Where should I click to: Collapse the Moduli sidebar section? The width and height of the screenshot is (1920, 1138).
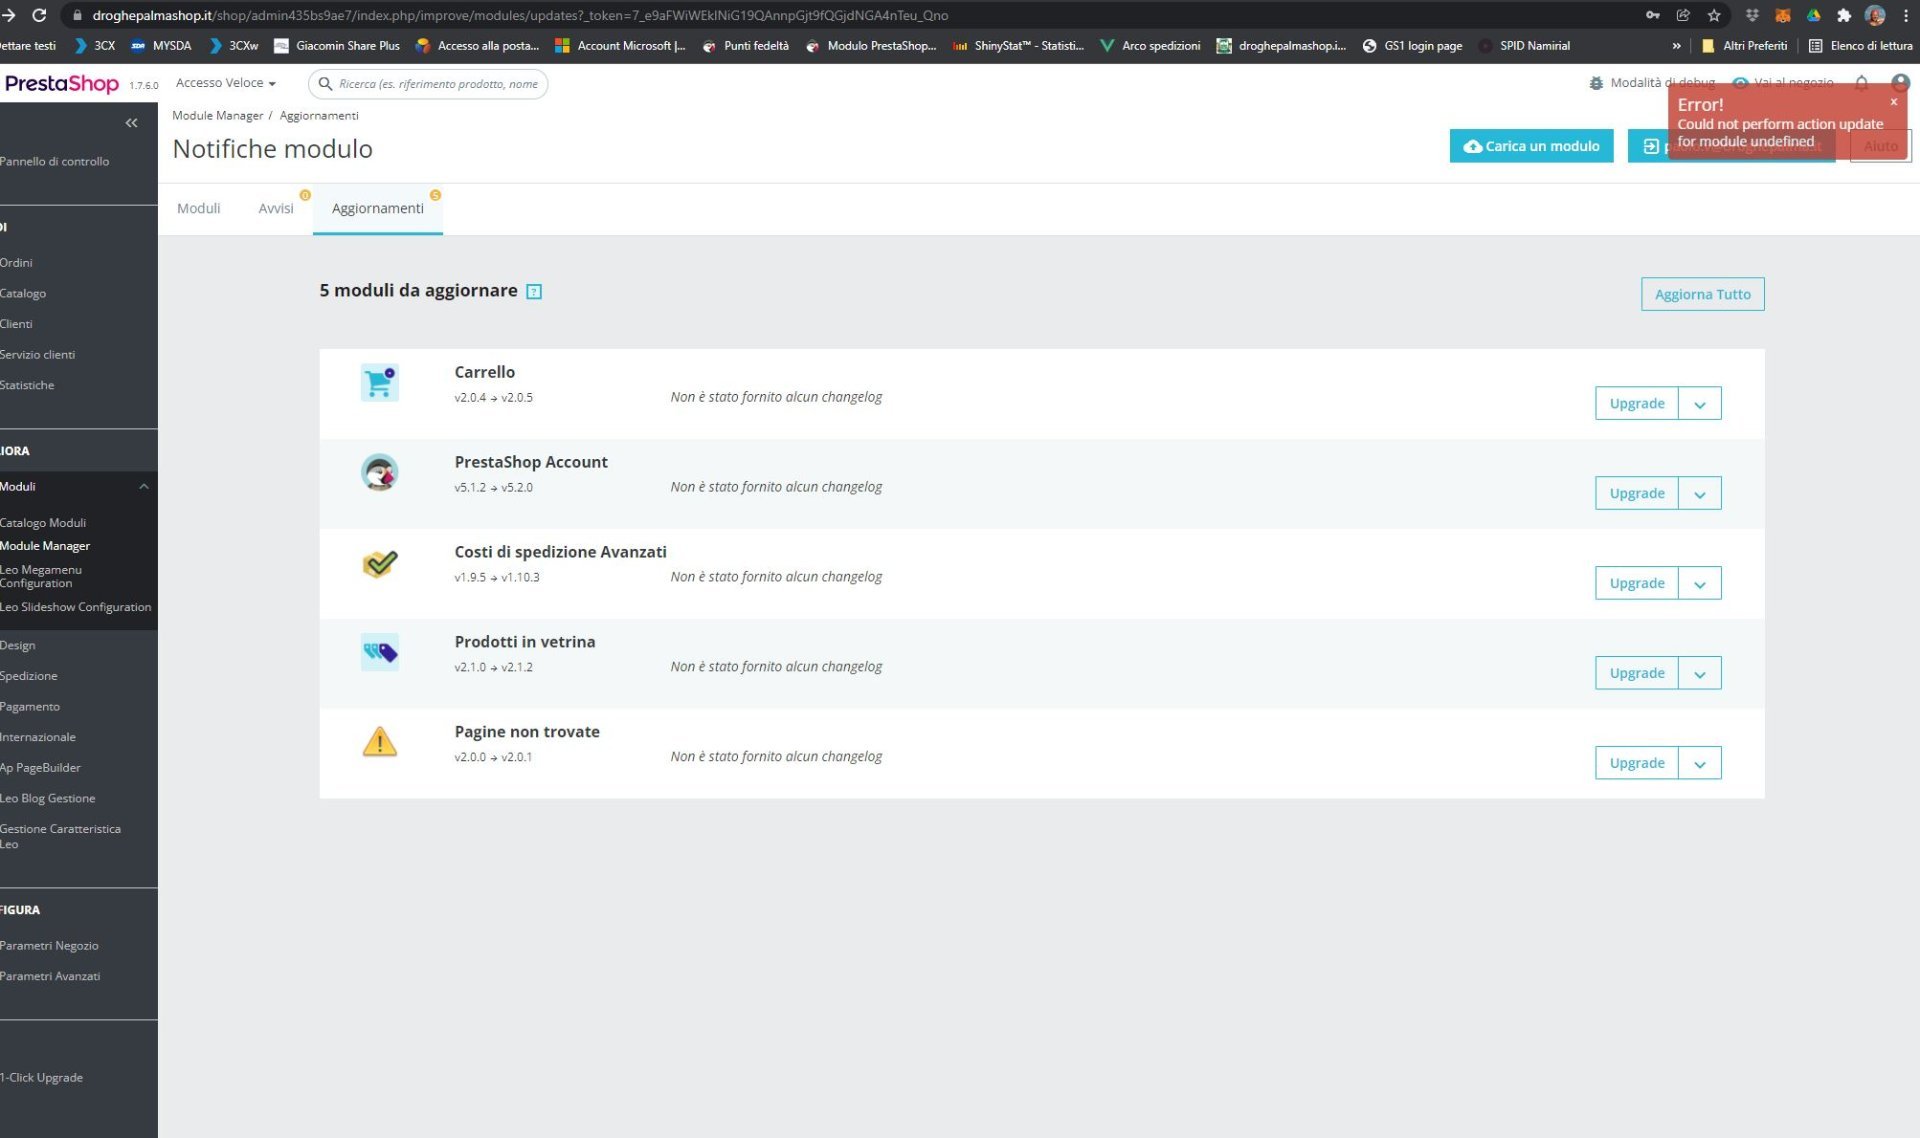click(x=143, y=487)
